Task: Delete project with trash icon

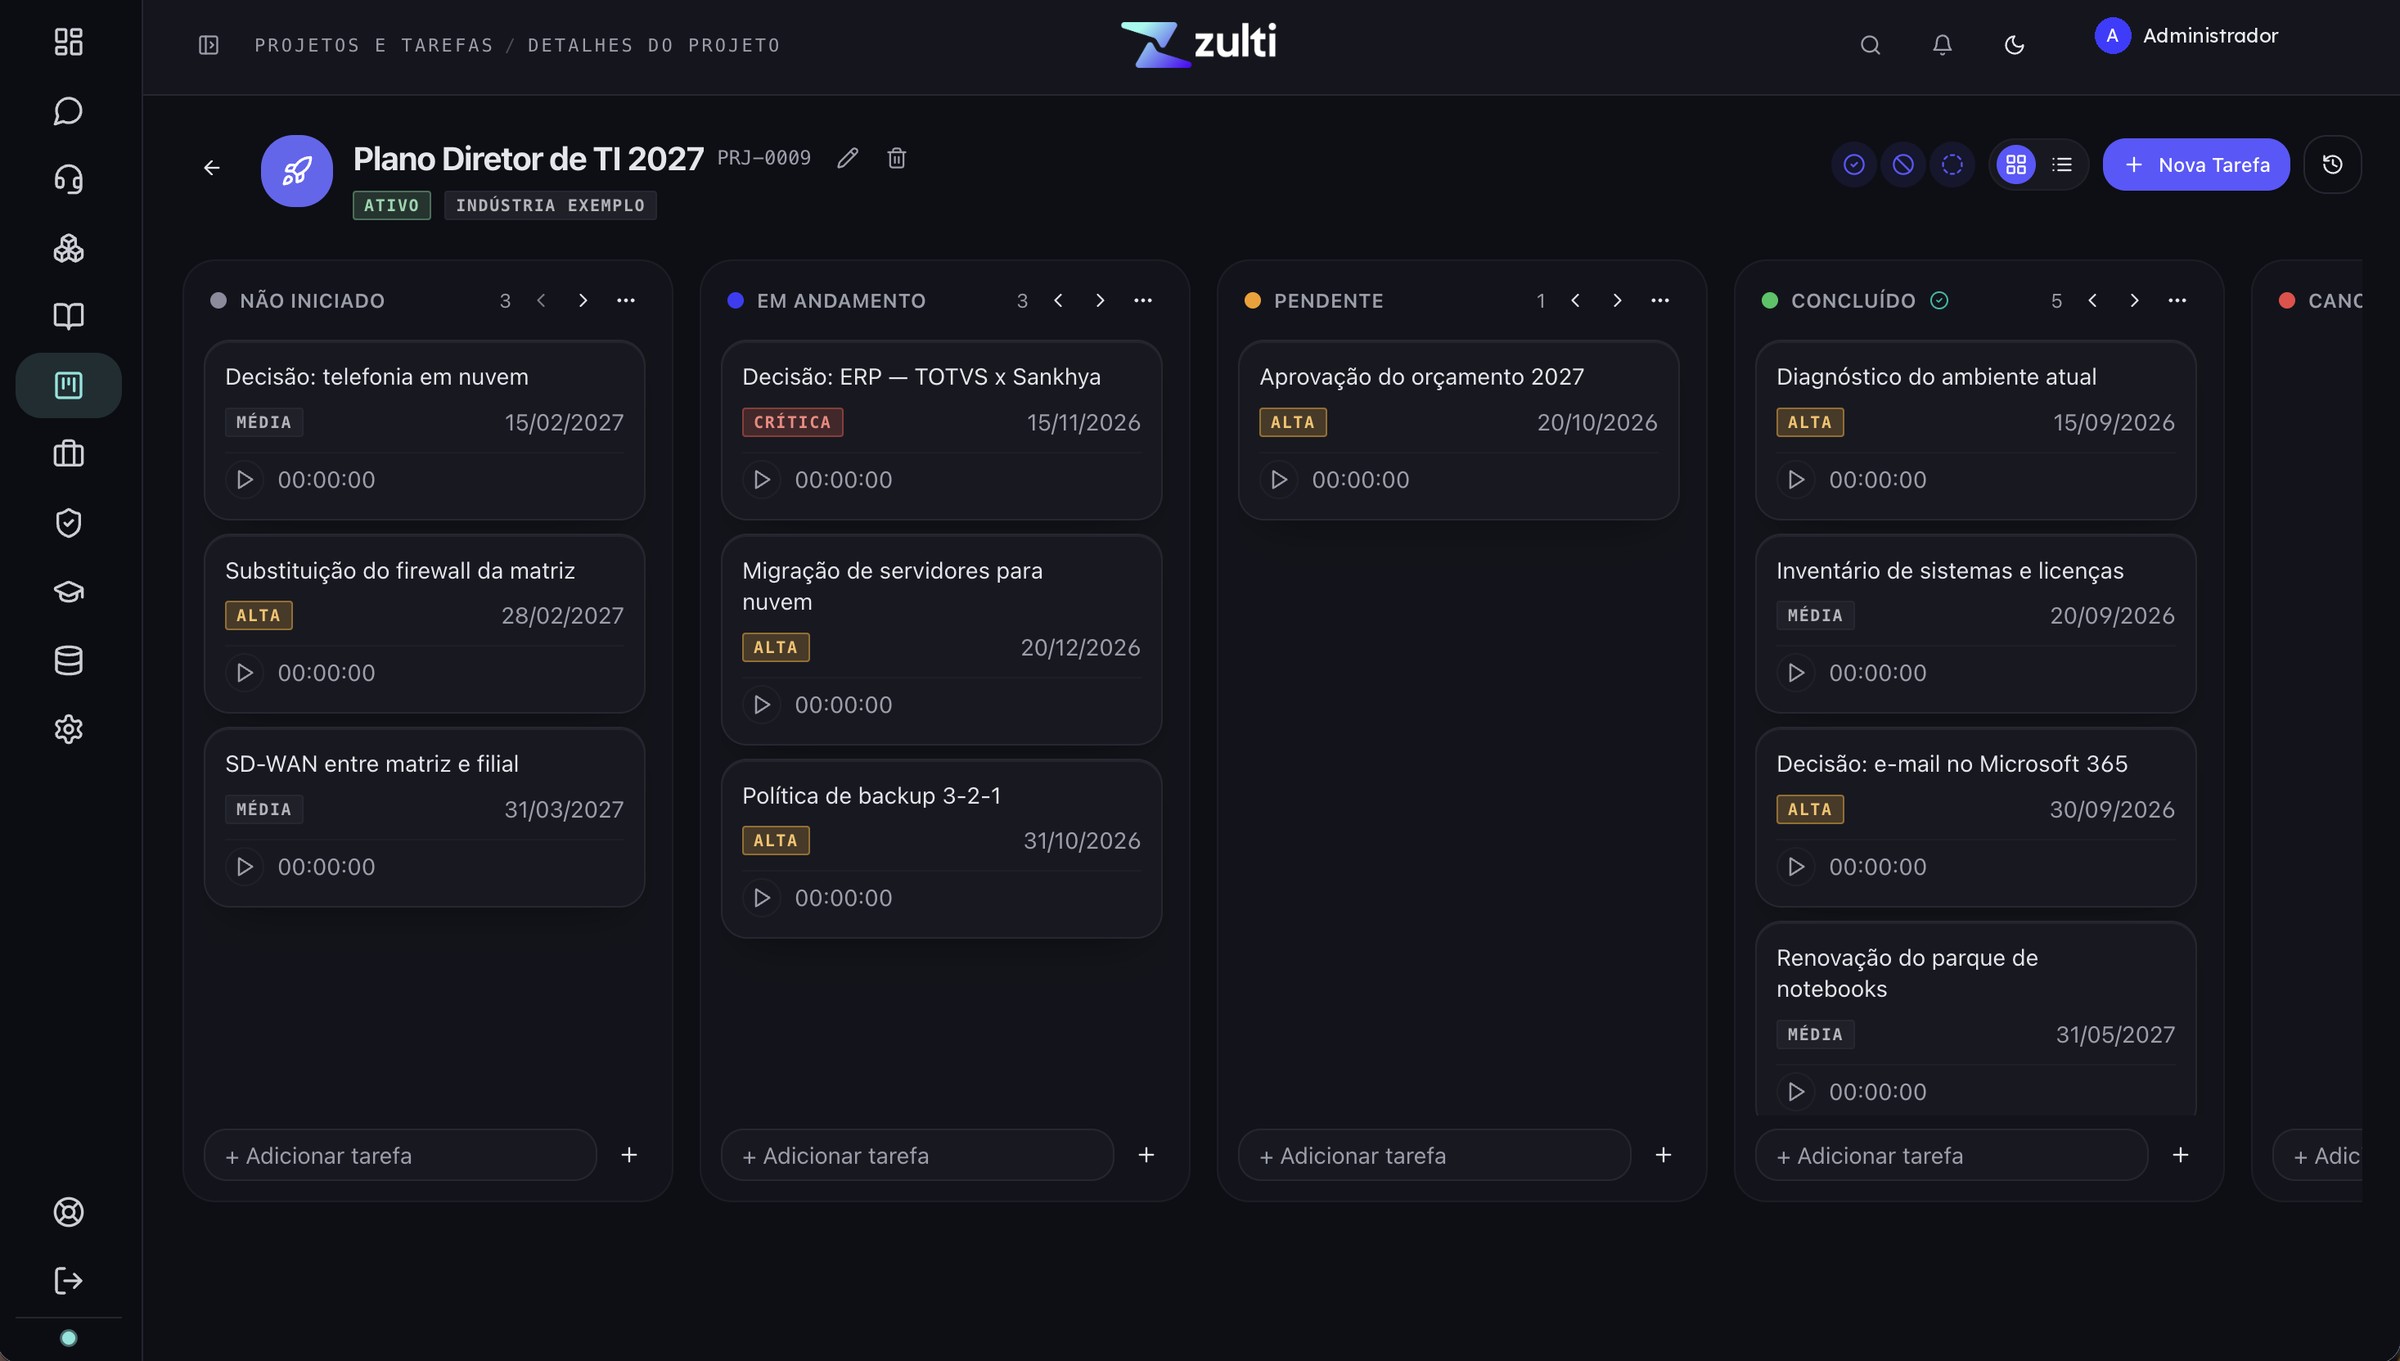Action: pyautogui.click(x=897, y=158)
